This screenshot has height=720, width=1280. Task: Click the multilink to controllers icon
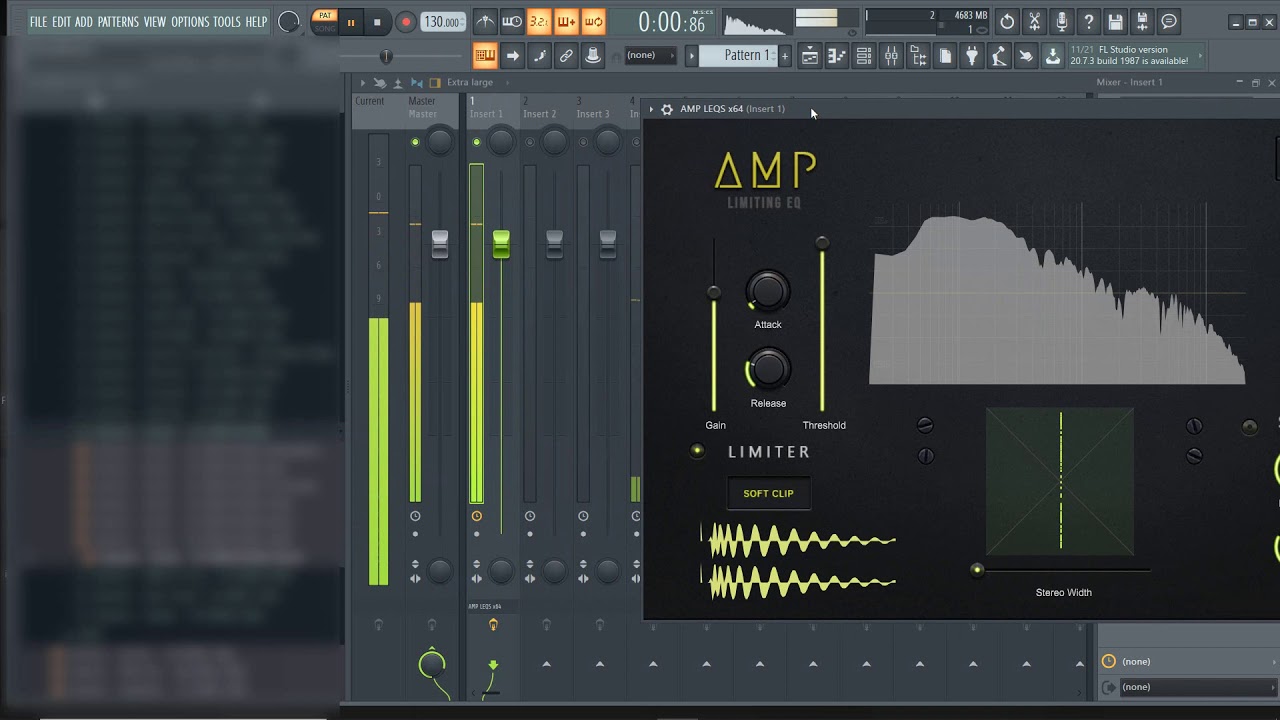pyautogui.click(x=566, y=56)
